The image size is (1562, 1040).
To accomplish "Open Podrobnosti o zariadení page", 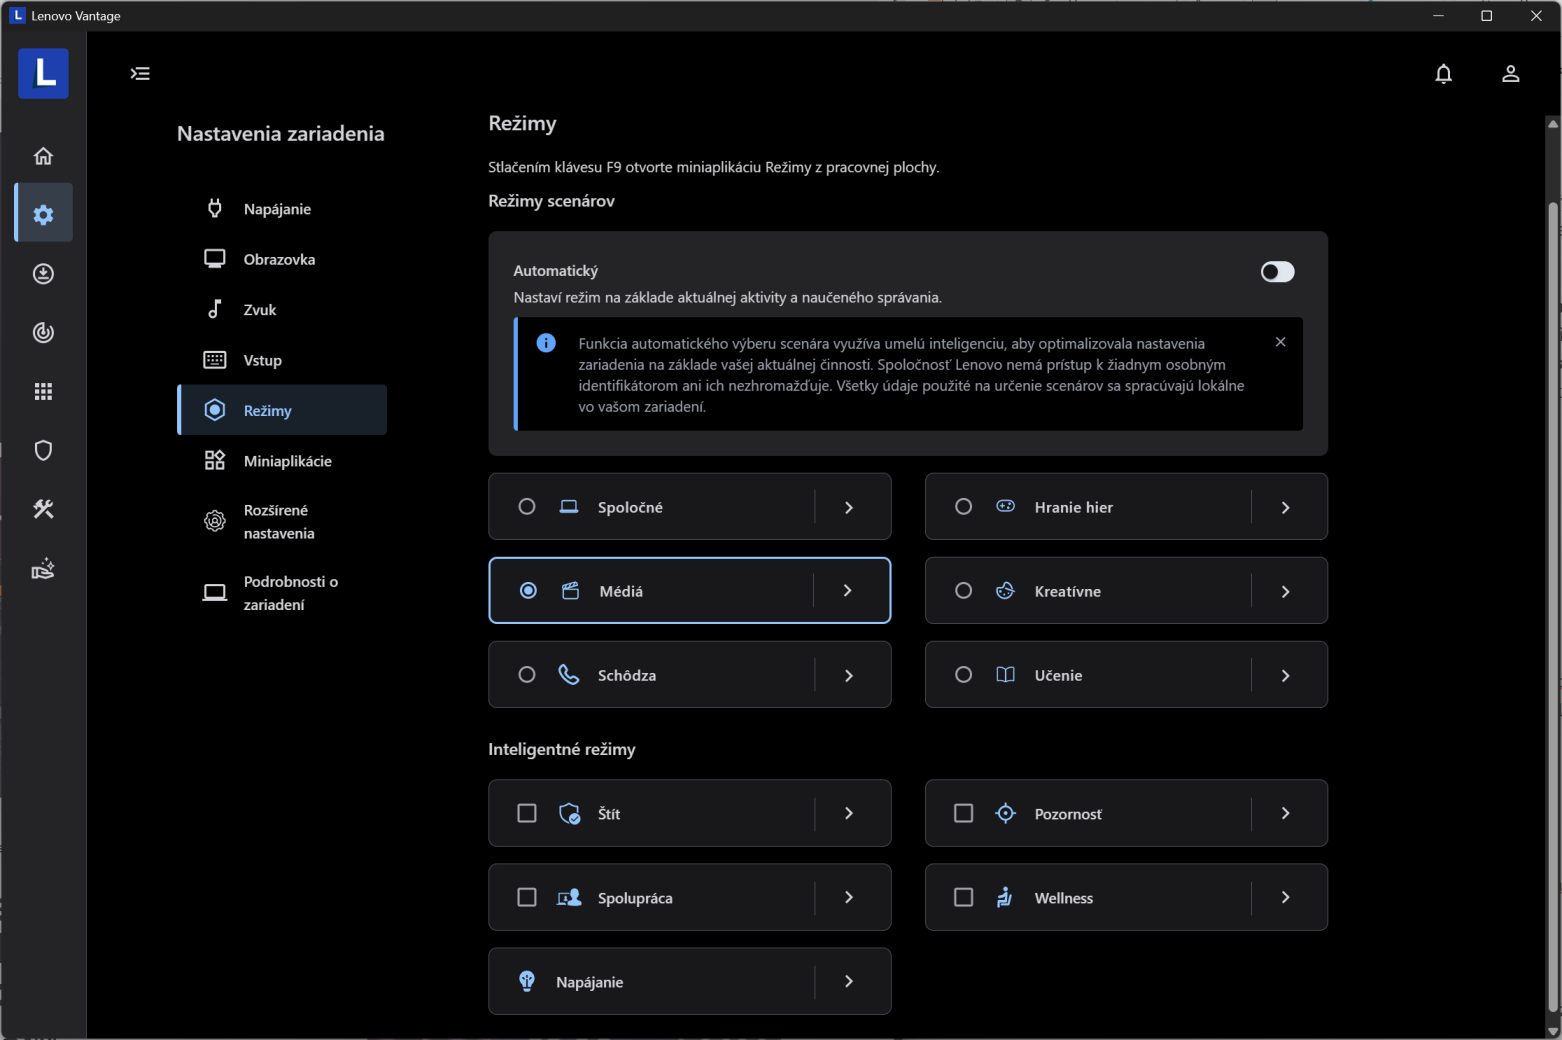I will coord(290,593).
